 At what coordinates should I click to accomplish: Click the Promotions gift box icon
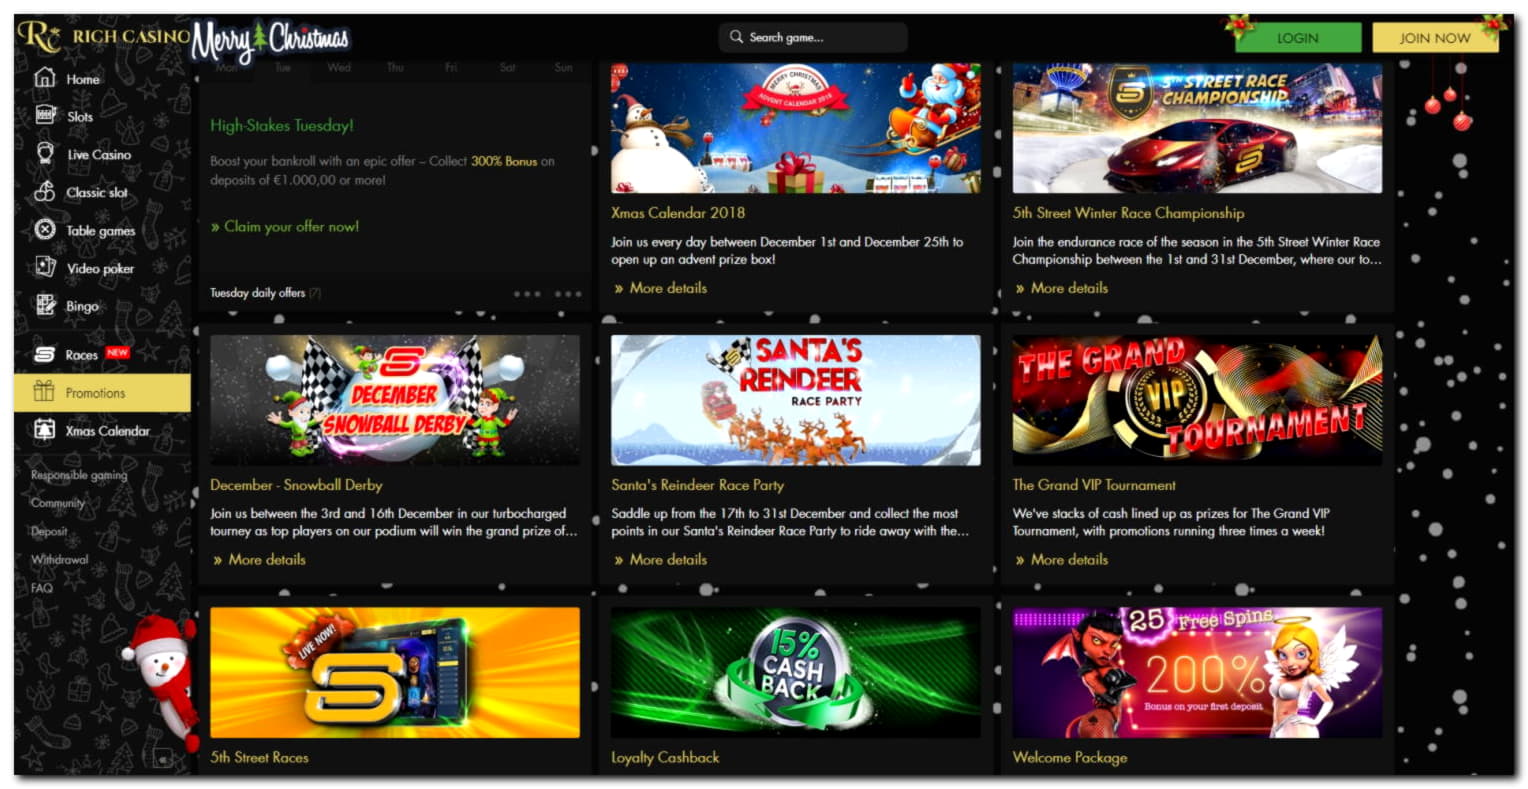pyautogui.click(x=44, y=392)
